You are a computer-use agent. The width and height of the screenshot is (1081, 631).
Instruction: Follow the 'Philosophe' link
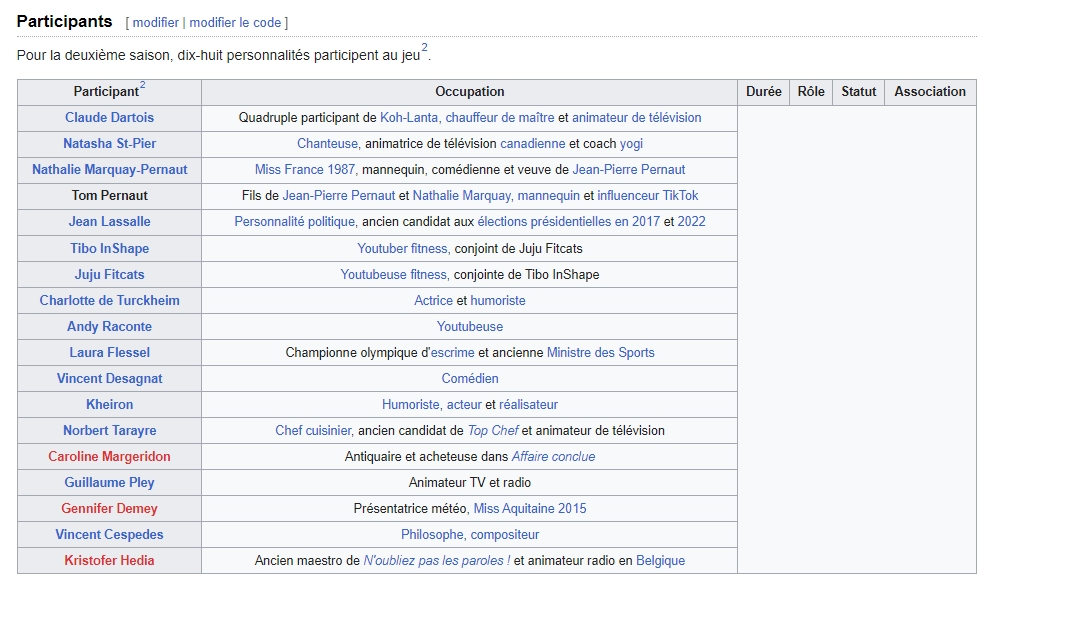point(433,534)
